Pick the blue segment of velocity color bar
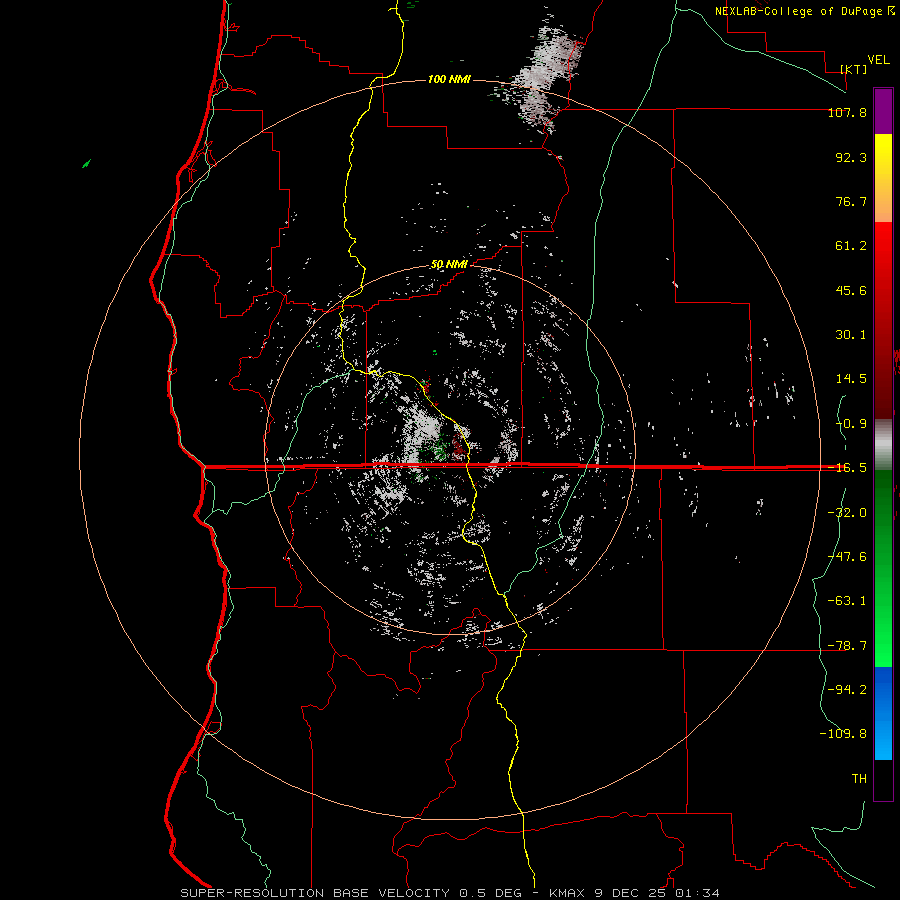Viewport: 900px width, 900px height. click(883, 713)
